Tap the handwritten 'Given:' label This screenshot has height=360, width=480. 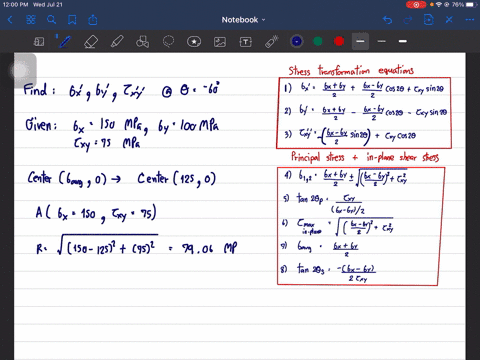click(41, 125)
